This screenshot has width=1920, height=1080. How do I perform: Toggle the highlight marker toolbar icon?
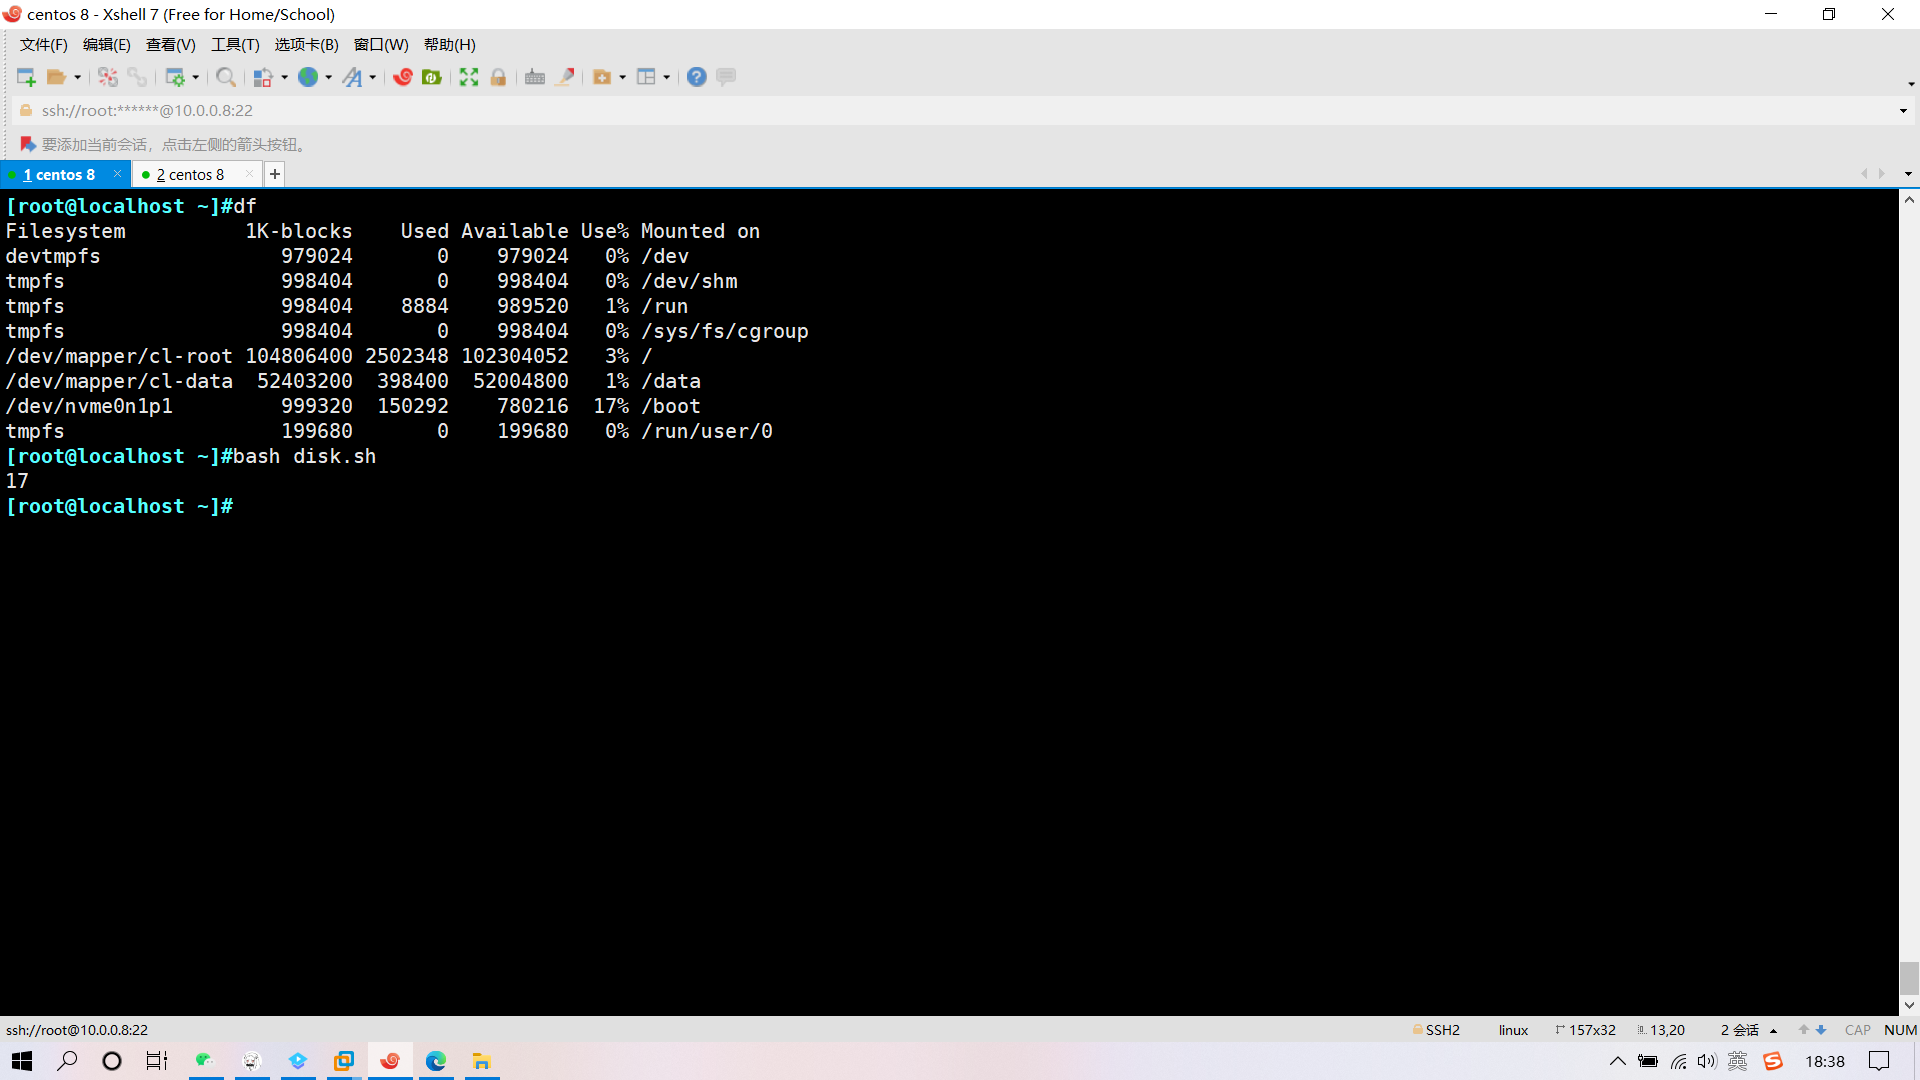(x=565, y=77)
